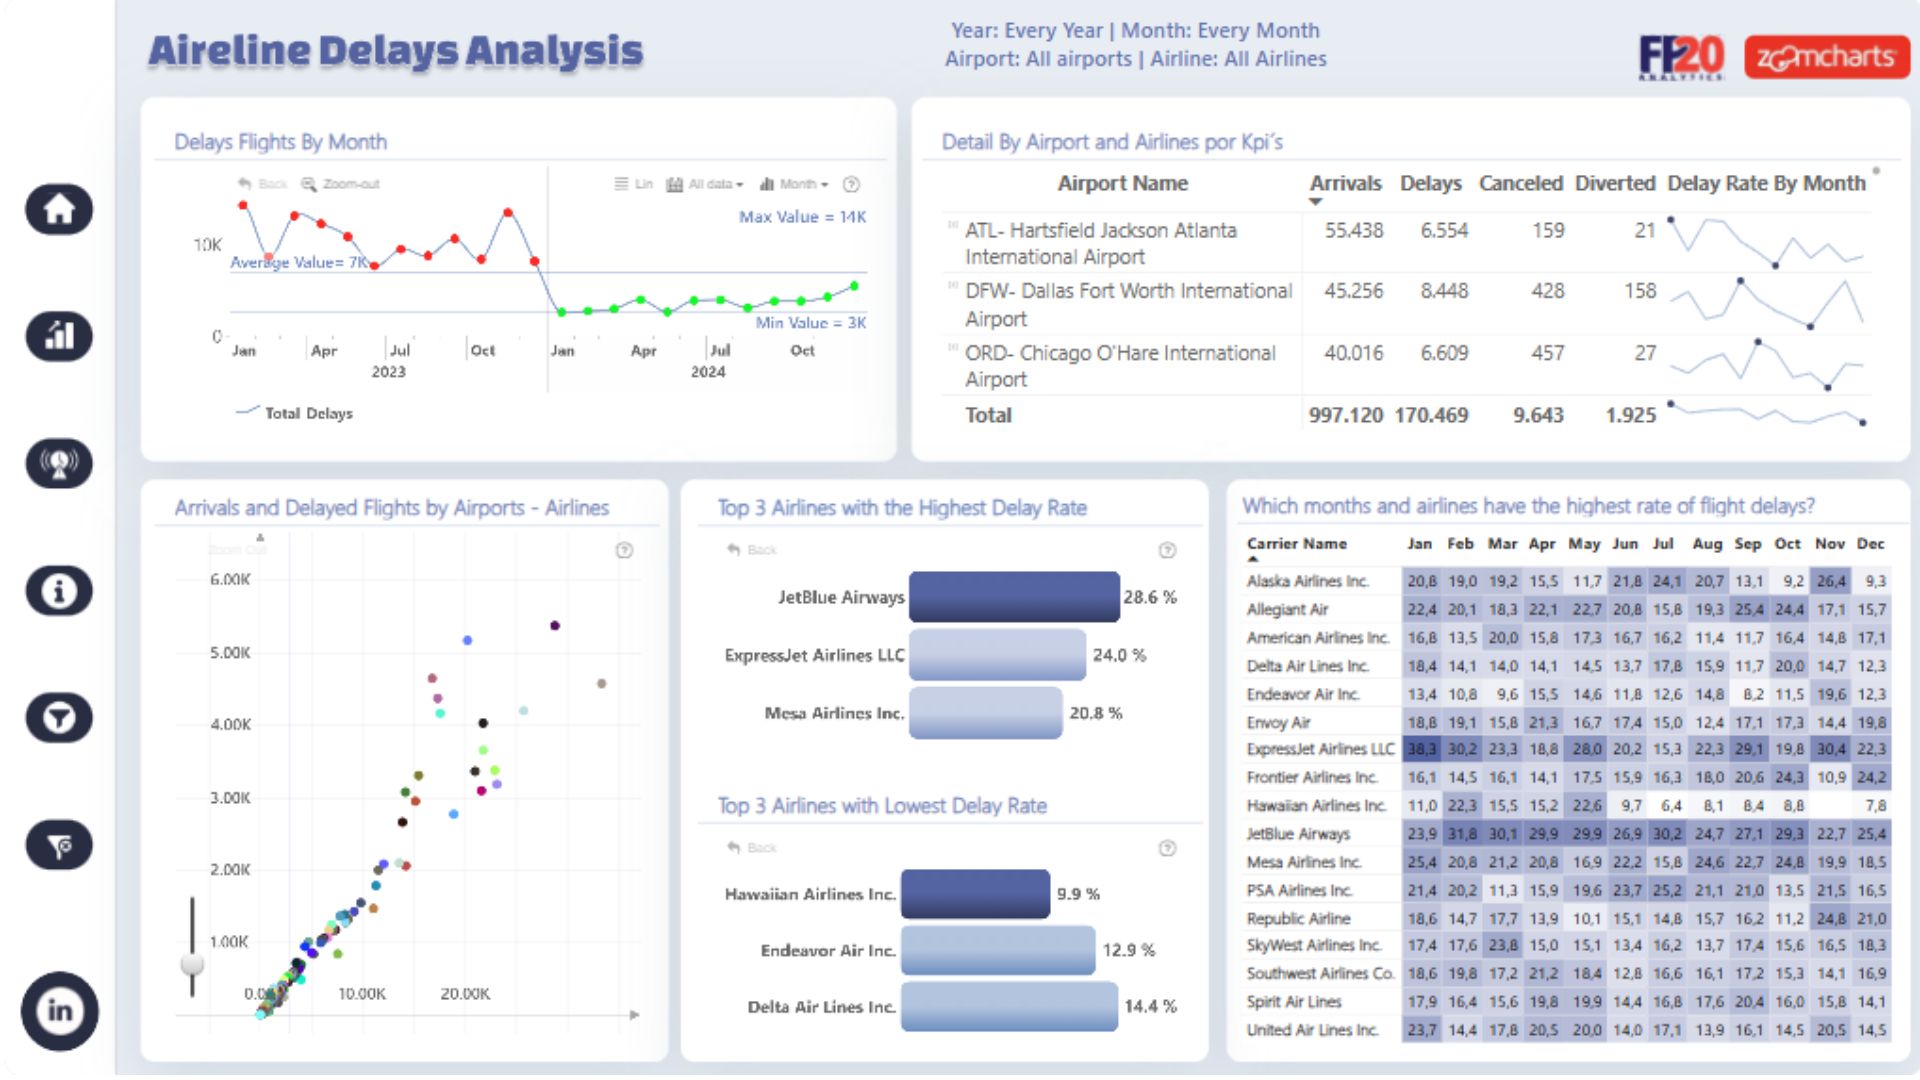
Task: Click the scatter chart zoom slider handle
Action: click(192, 964)
